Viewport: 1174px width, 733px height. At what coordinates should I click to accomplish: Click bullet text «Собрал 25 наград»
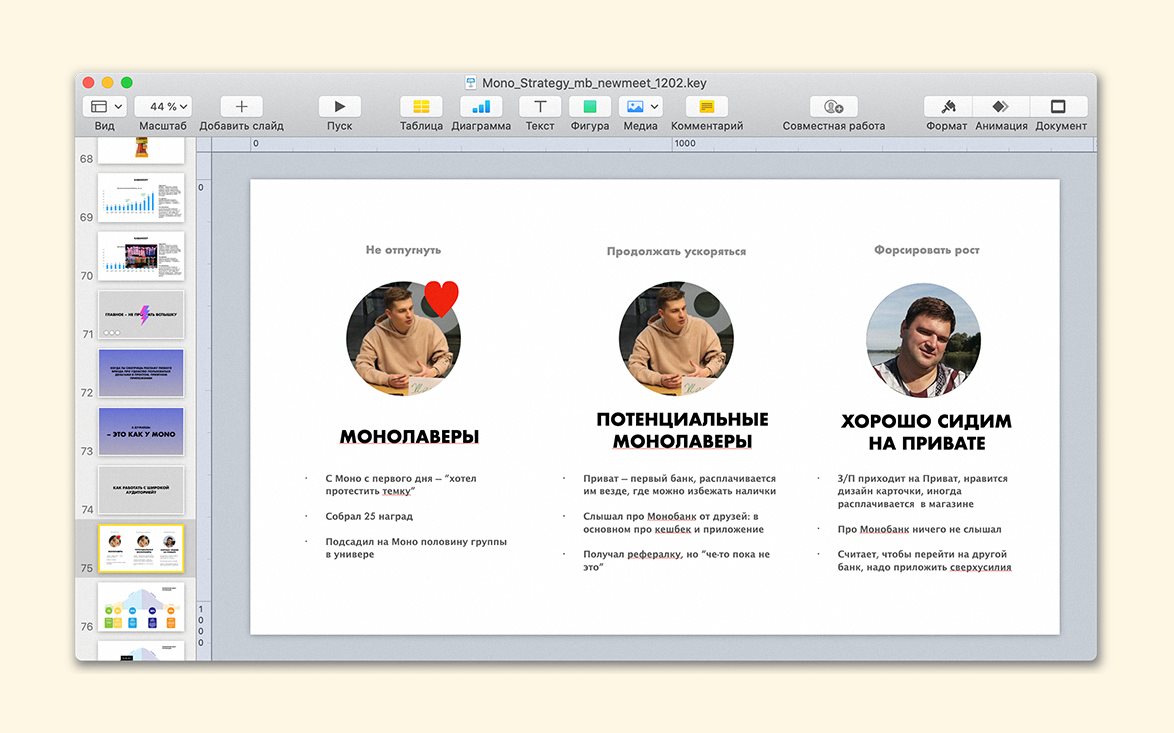coord(368,517)
